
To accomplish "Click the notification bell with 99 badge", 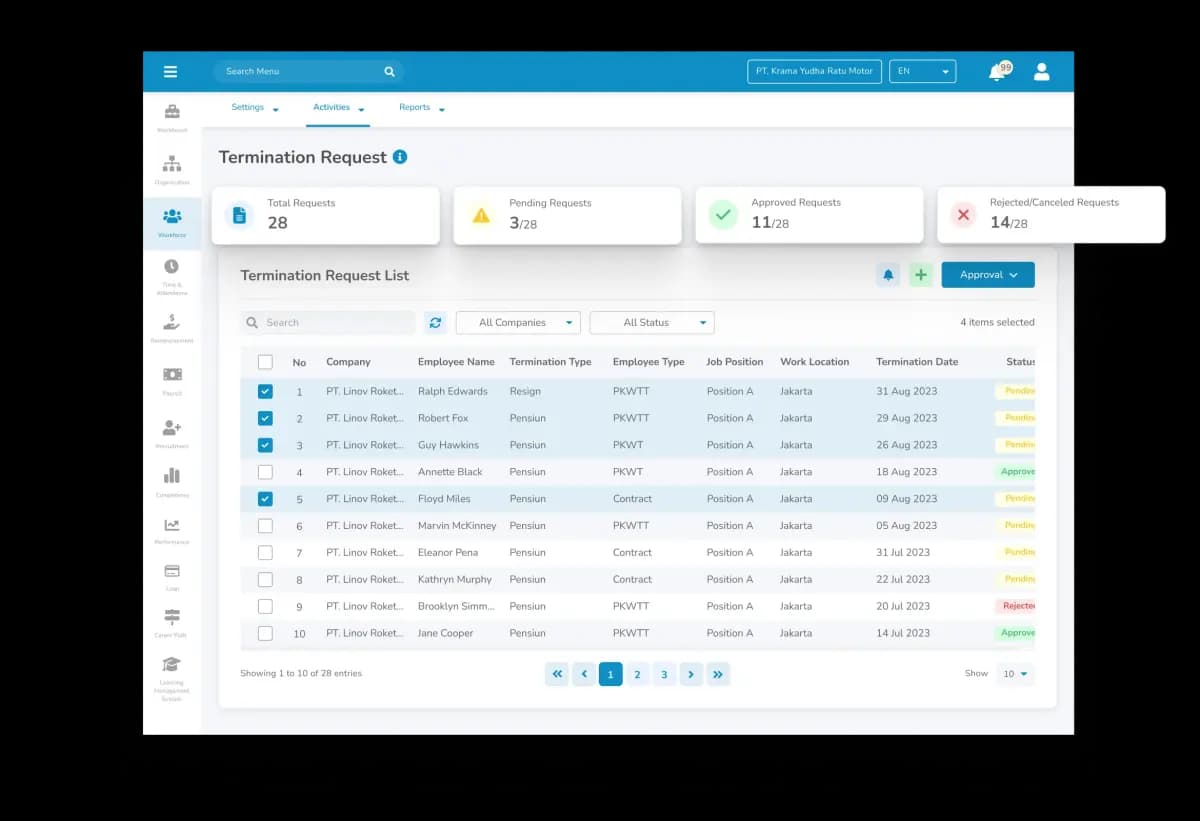I will point(999,71).
